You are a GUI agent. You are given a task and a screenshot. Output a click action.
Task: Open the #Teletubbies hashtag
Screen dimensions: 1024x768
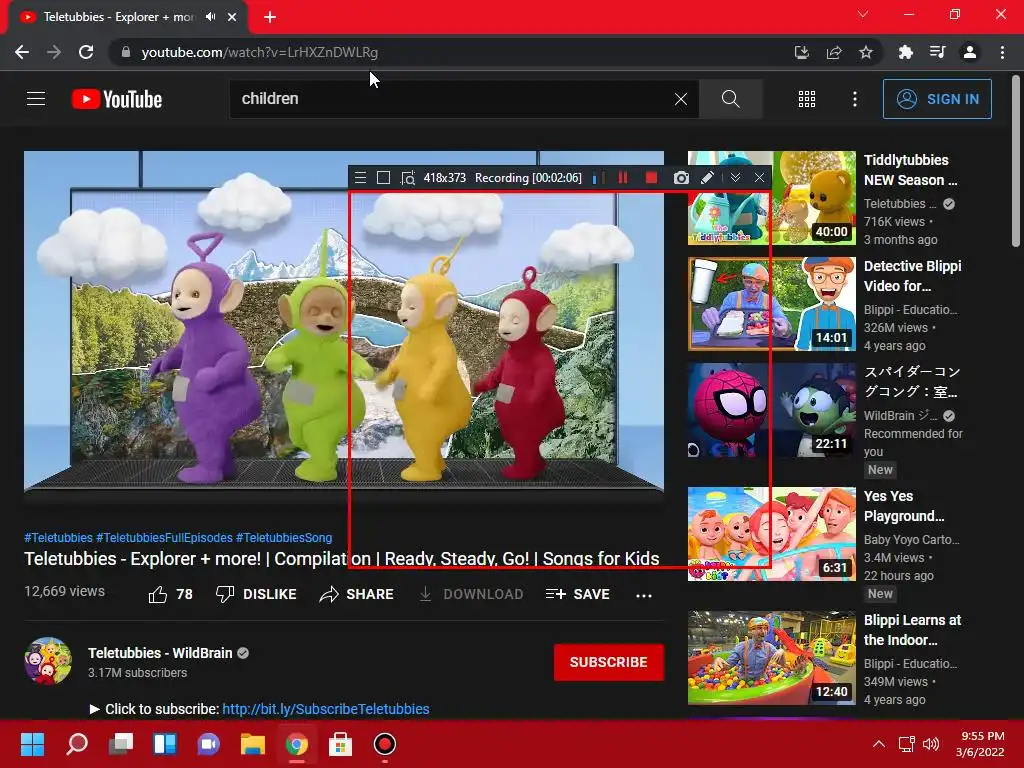click(59, 537)
